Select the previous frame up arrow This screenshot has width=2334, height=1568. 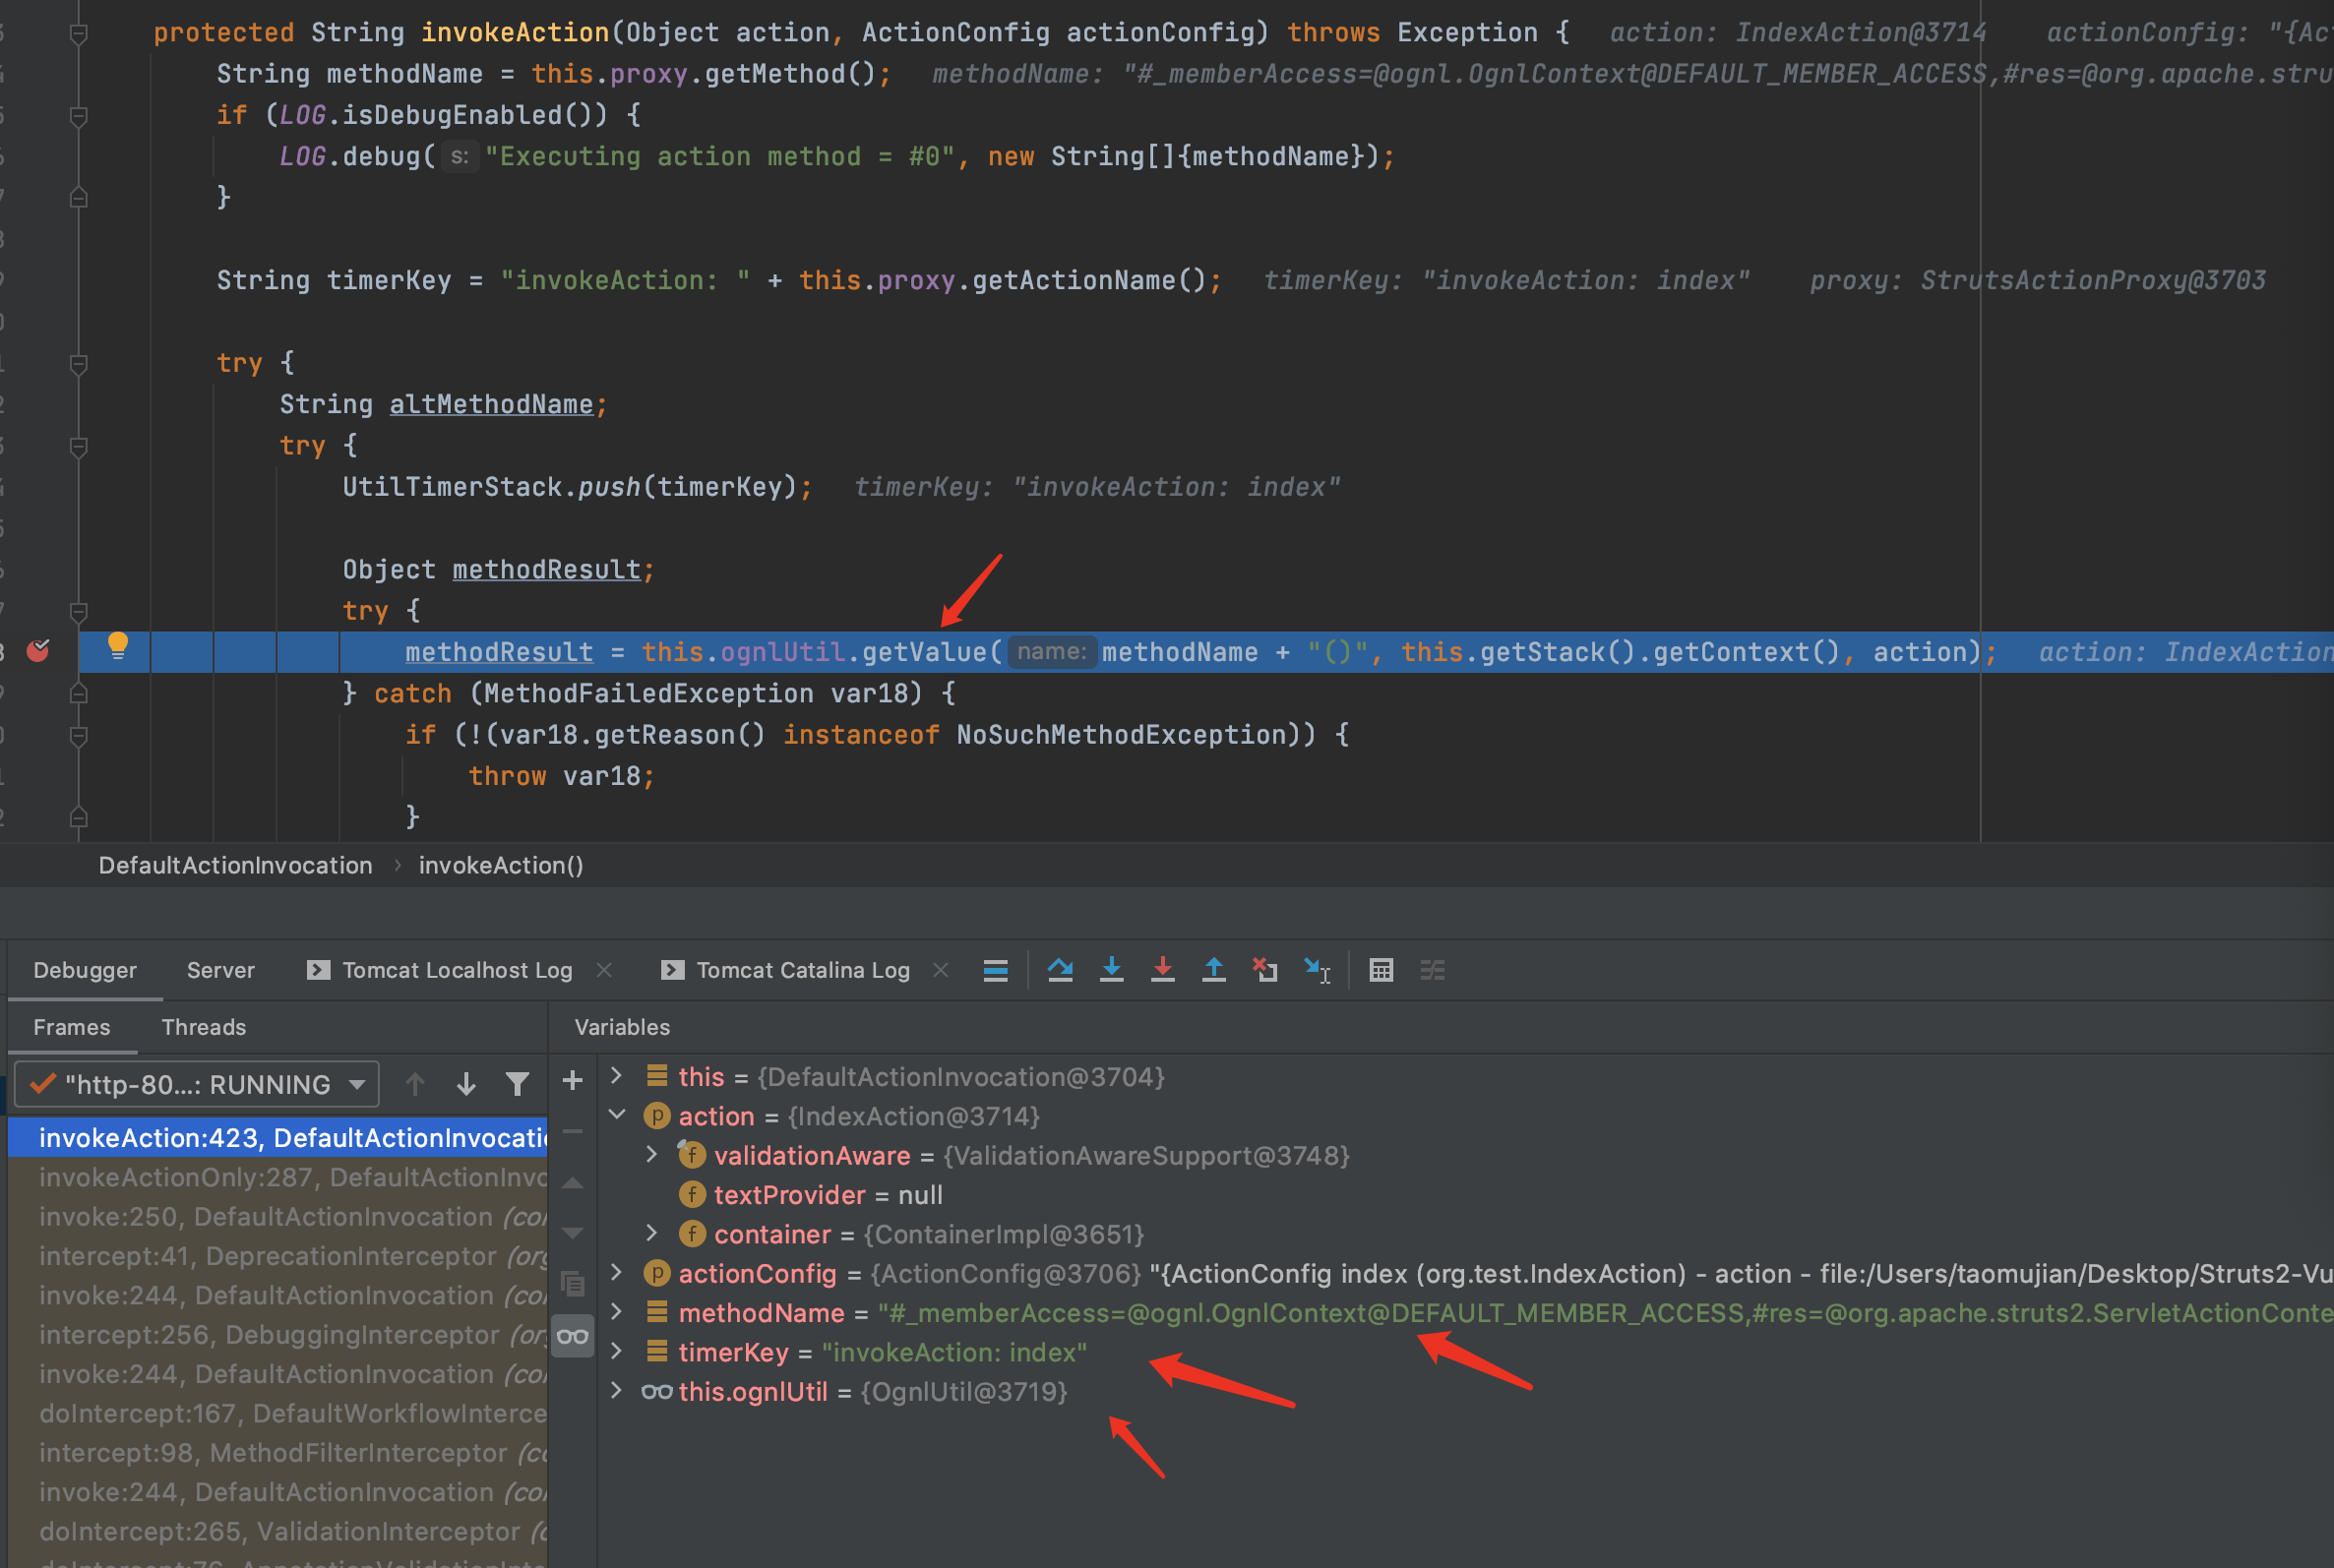(415, 1084)
